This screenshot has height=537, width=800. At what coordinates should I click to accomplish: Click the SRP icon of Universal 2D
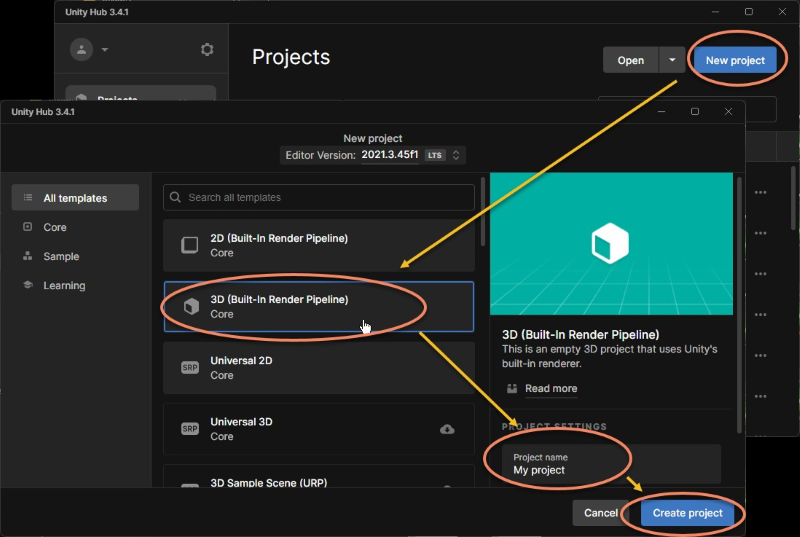point(190,368)
